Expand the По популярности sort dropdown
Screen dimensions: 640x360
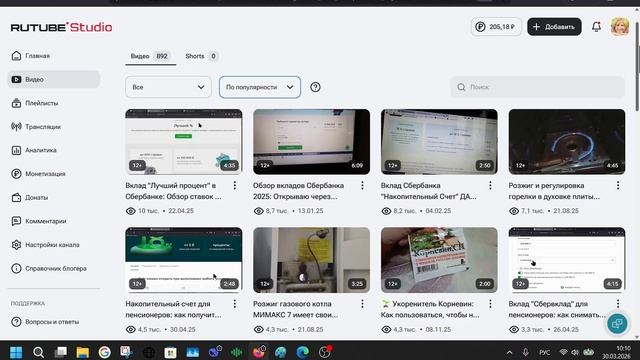point(260,87)
